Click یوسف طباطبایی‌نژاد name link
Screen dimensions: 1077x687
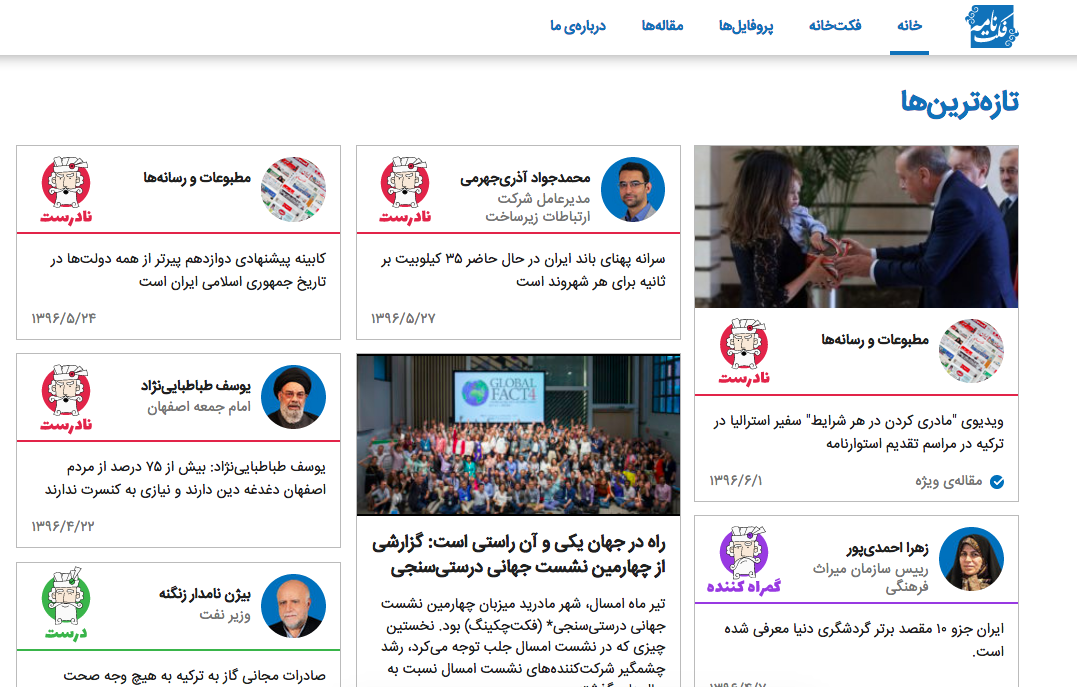tap(196, 386)
